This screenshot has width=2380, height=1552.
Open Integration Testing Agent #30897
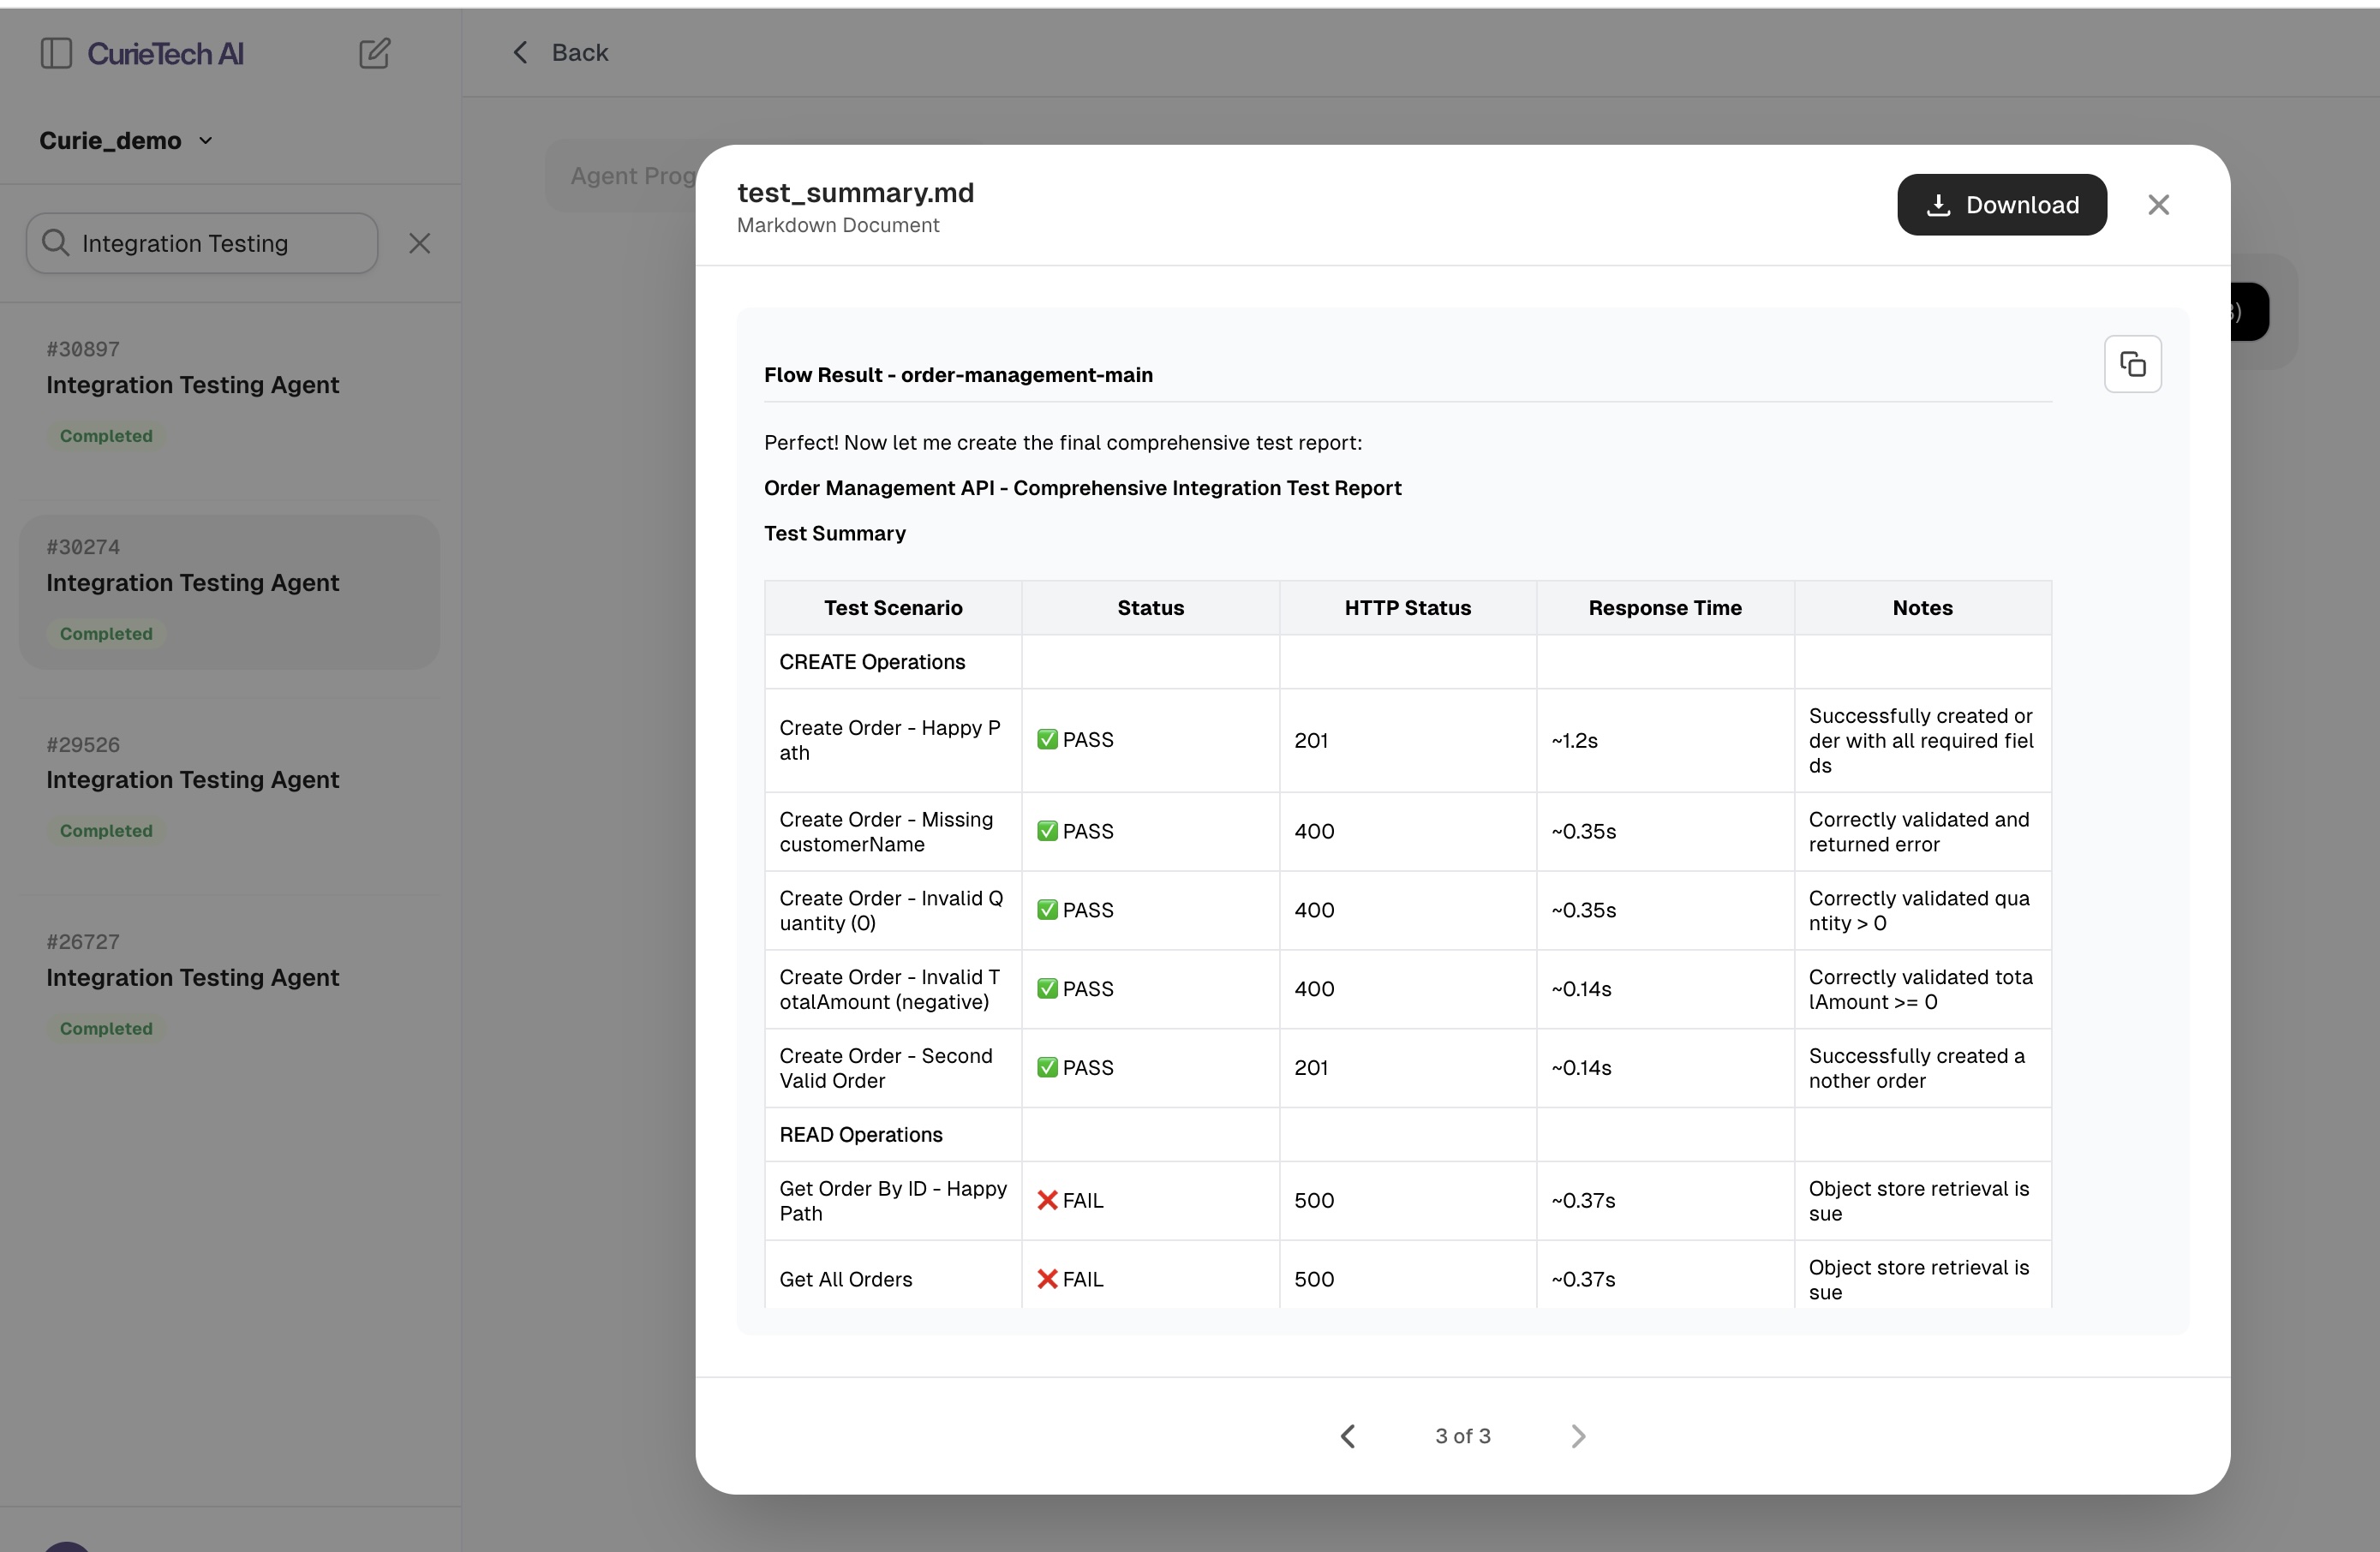192,385
